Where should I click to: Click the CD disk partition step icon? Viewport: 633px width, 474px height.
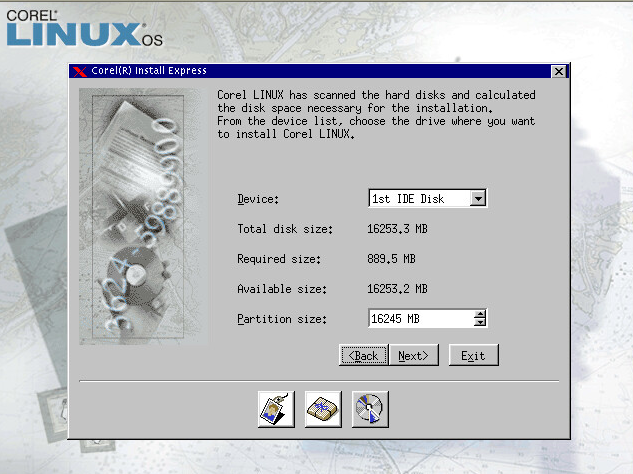pyautogui.click(x=370, y=409)
